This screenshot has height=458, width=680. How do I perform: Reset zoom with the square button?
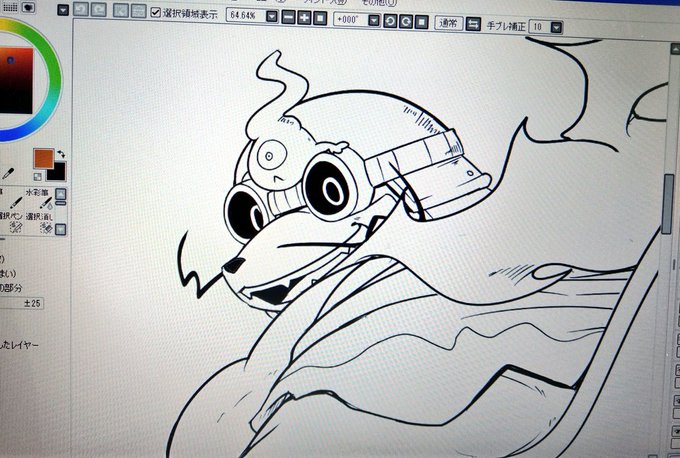tap(320, 18)
